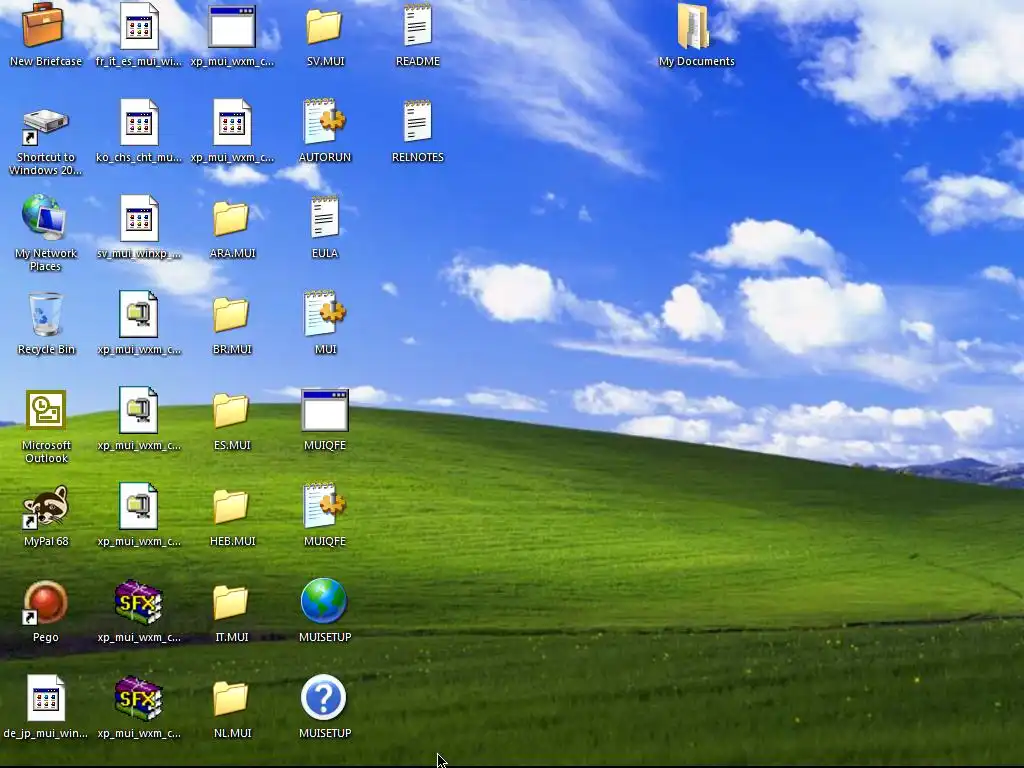Select the EULA text document
The image size is (1024, 768).
[325, 217]
